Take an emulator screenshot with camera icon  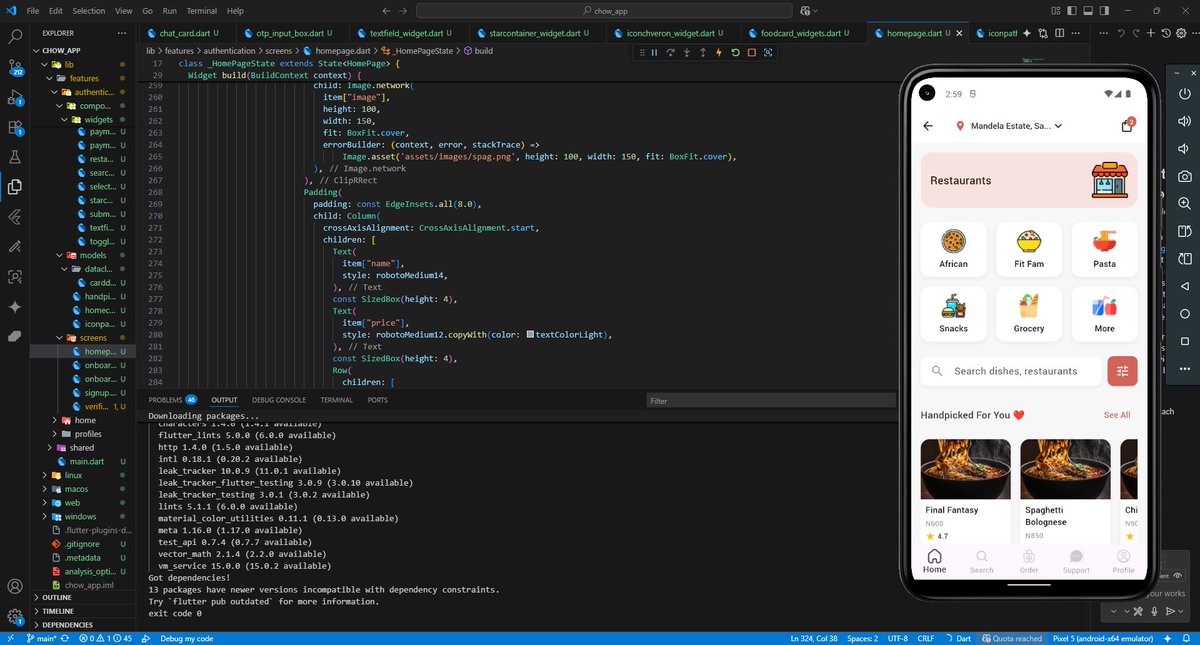(x=1184, y=176)
